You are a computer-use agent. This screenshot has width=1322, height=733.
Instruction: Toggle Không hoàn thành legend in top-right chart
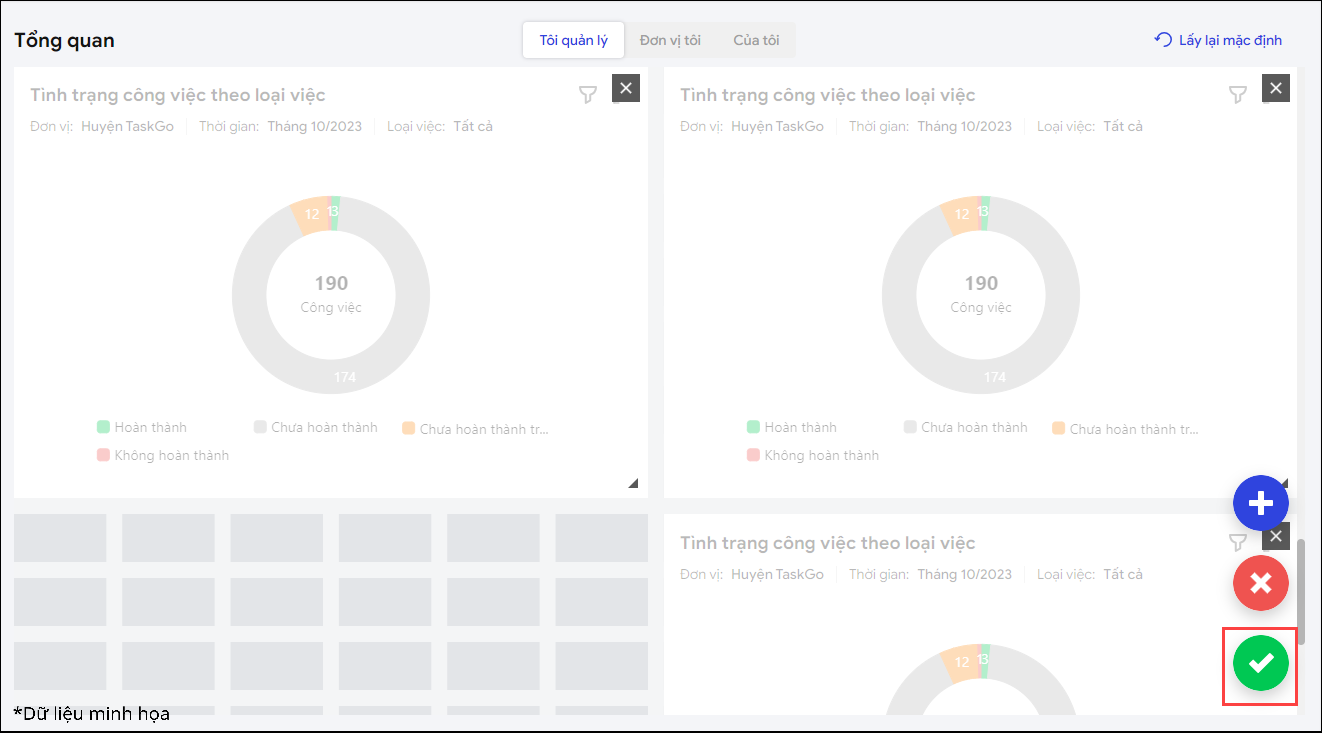point(813,455)
